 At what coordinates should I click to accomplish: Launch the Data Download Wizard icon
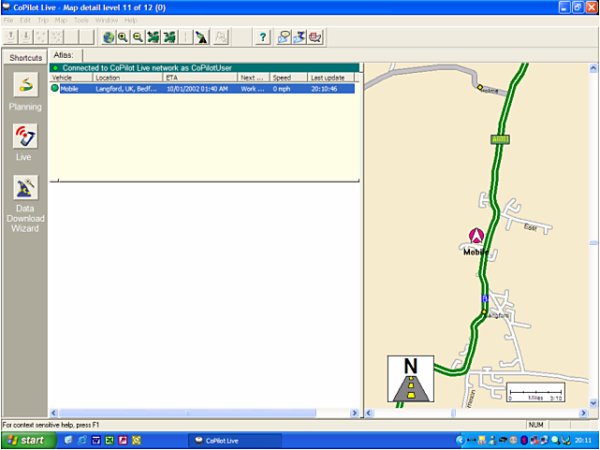(26, 187)
